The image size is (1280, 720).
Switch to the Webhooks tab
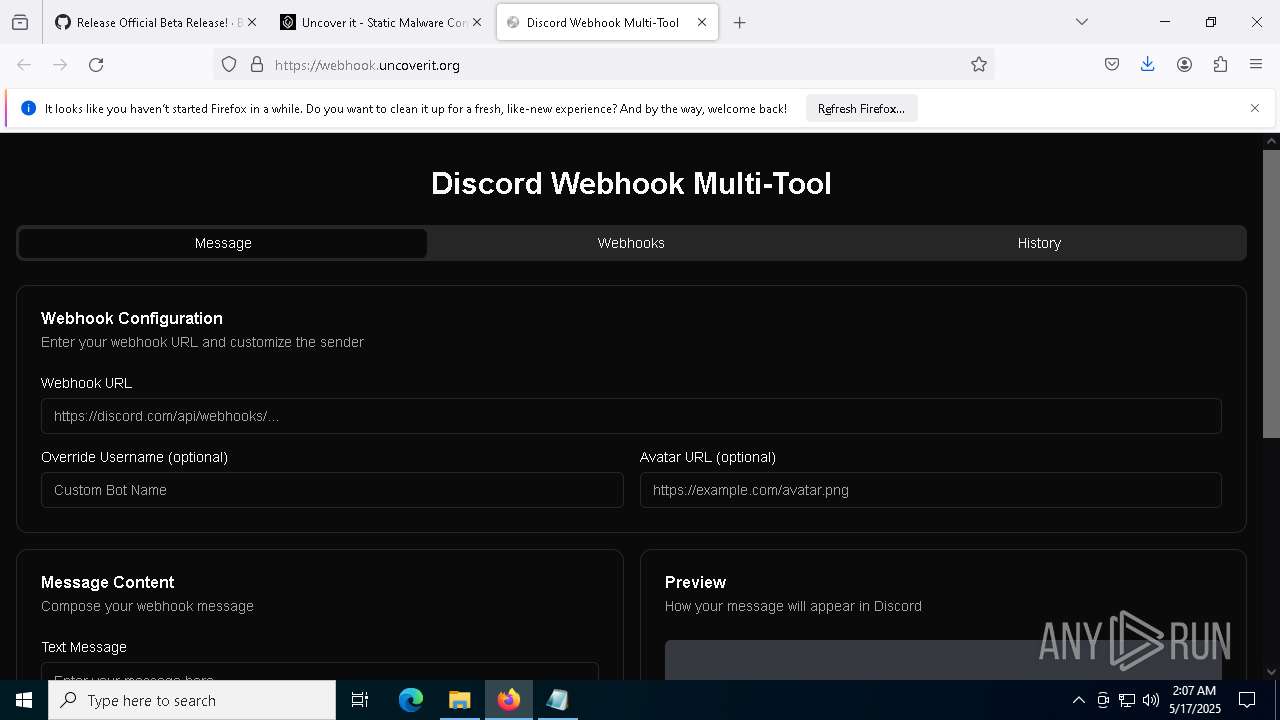631,243
